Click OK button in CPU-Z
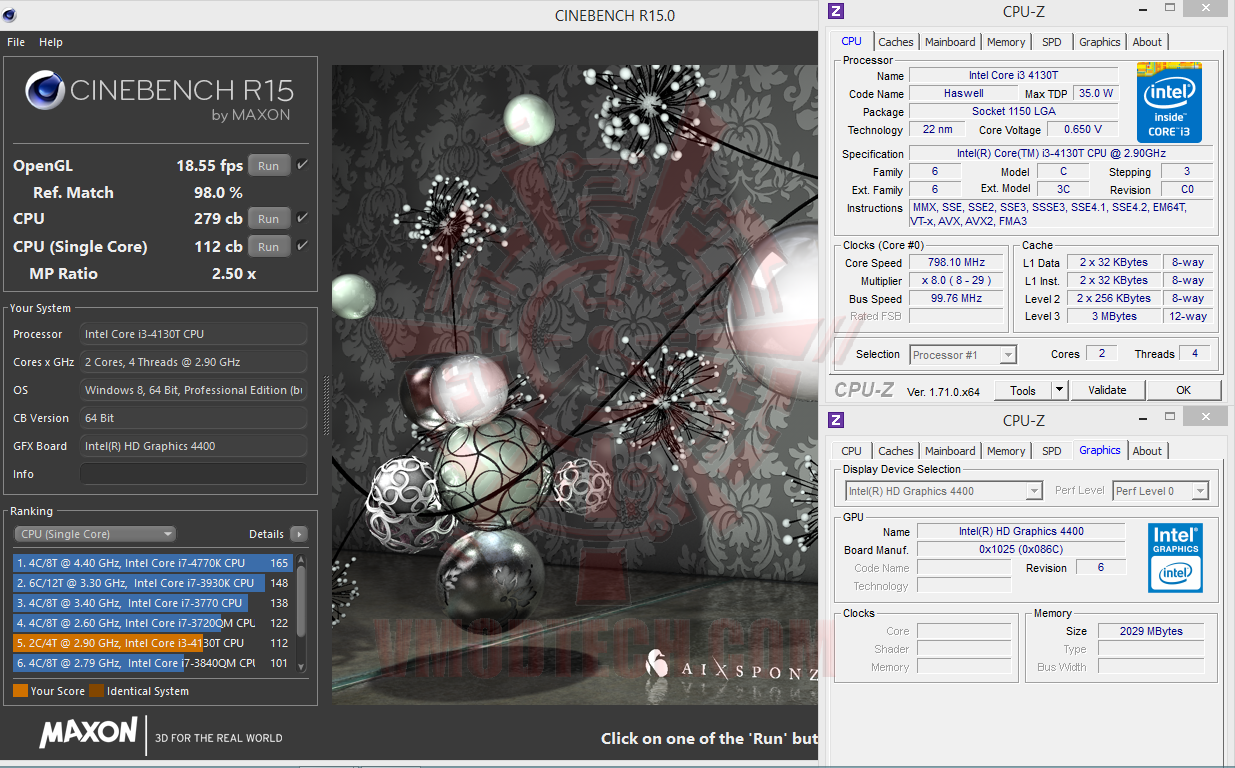This screenshot has height=768, width=1235. coord(1183,390)
